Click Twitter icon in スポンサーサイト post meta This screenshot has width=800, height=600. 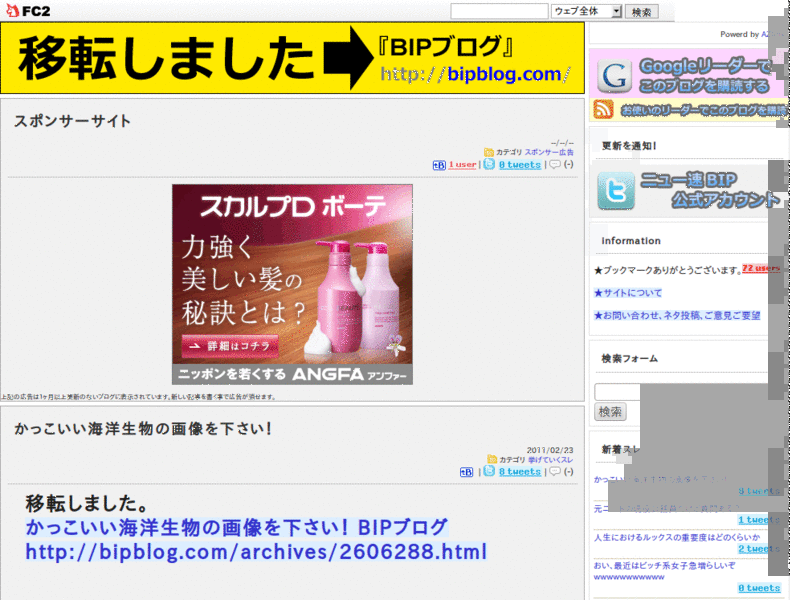tap(489, 164)
